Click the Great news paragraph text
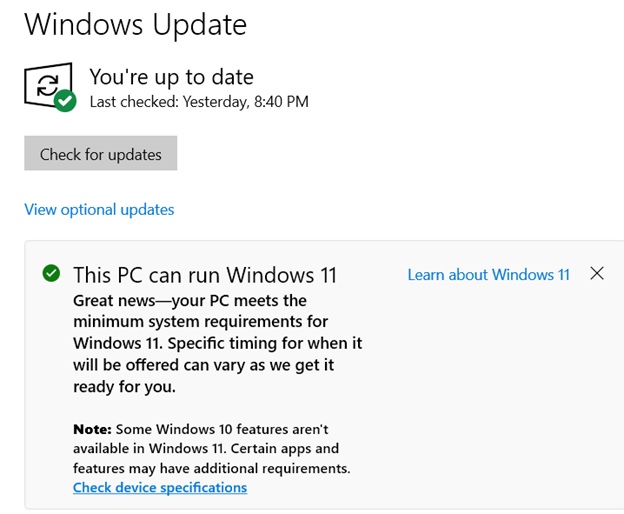The image size is (624, 514). point(218,343)
